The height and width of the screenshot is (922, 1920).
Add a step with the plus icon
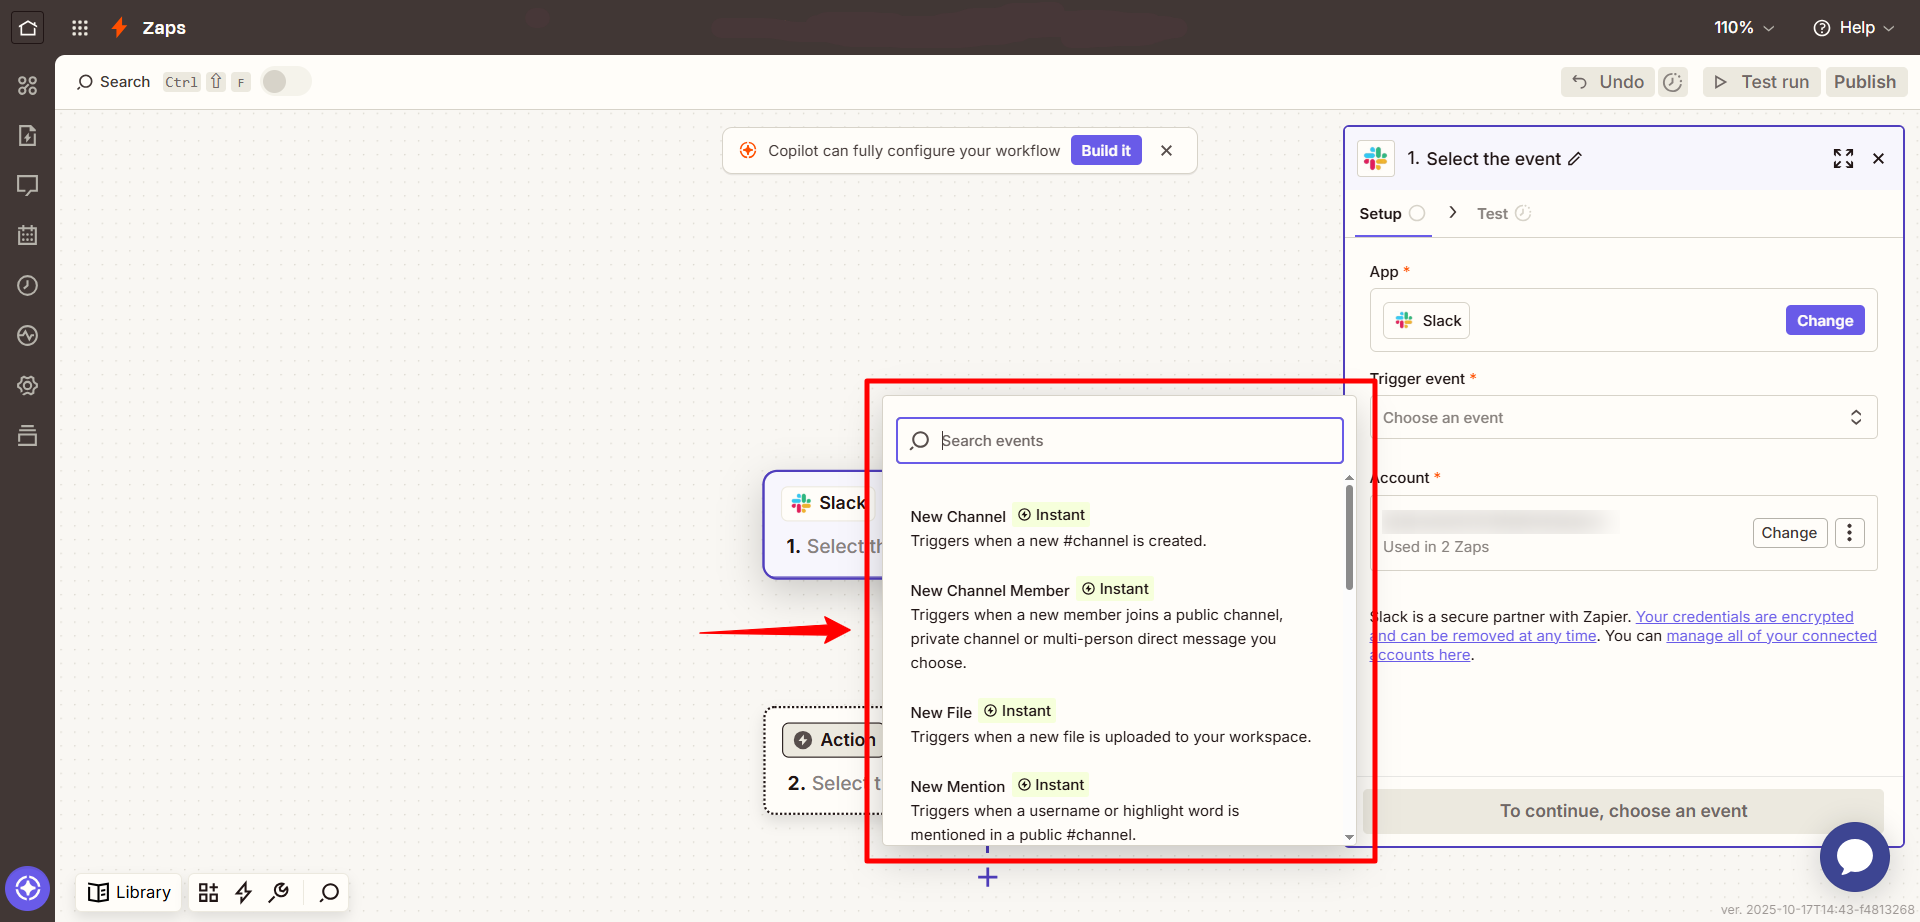pos(987,878)
